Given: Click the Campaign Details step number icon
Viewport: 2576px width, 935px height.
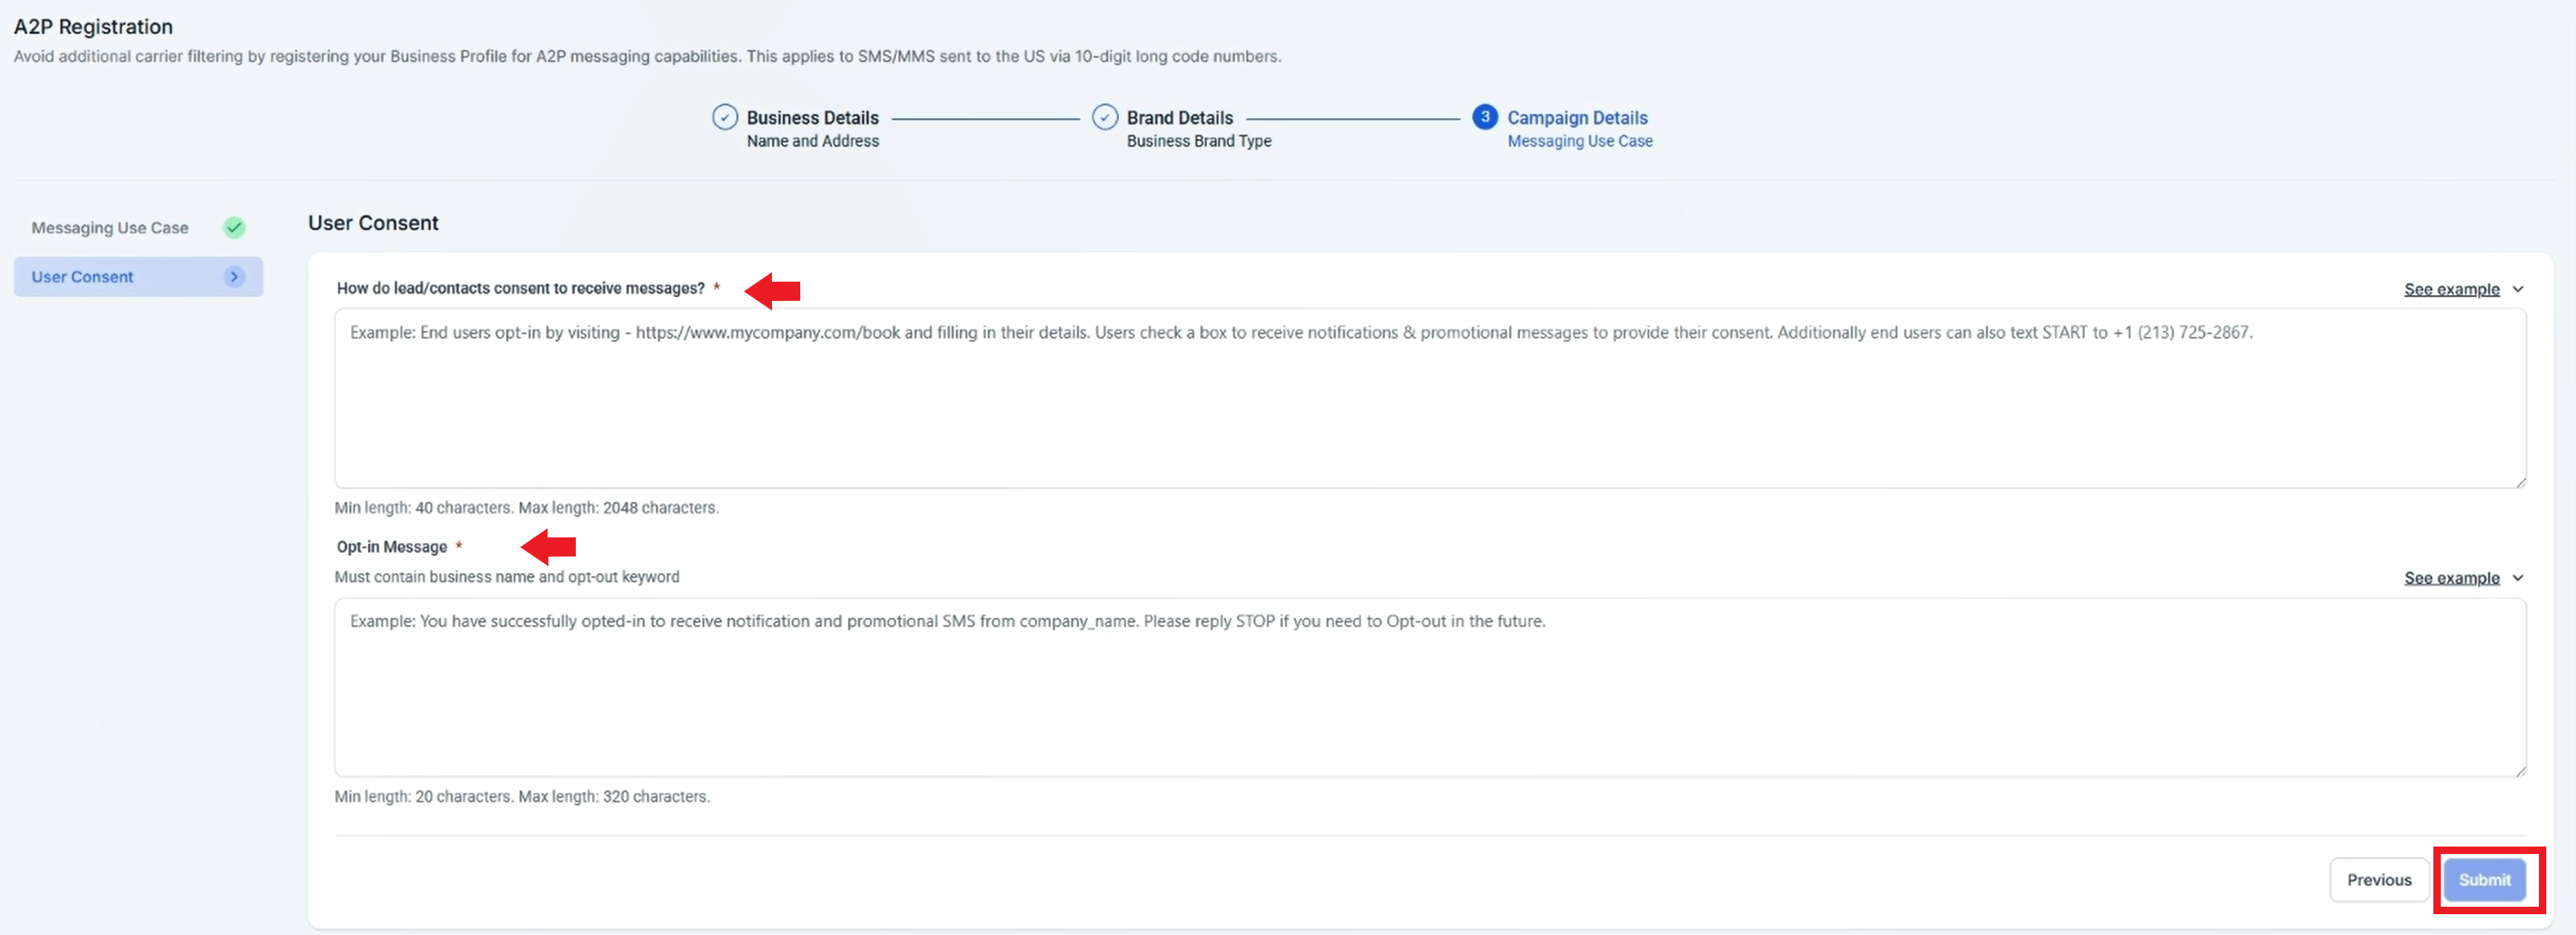Looking at the screenshot, I should coord(1484,117).
